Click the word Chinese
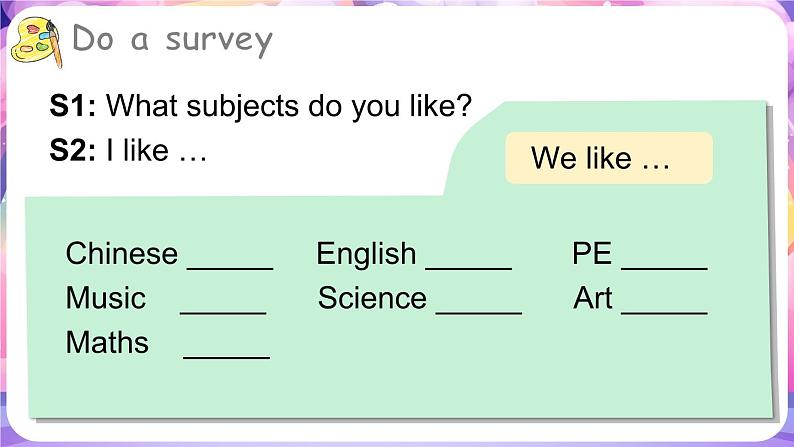 click(x=121, y=254)
